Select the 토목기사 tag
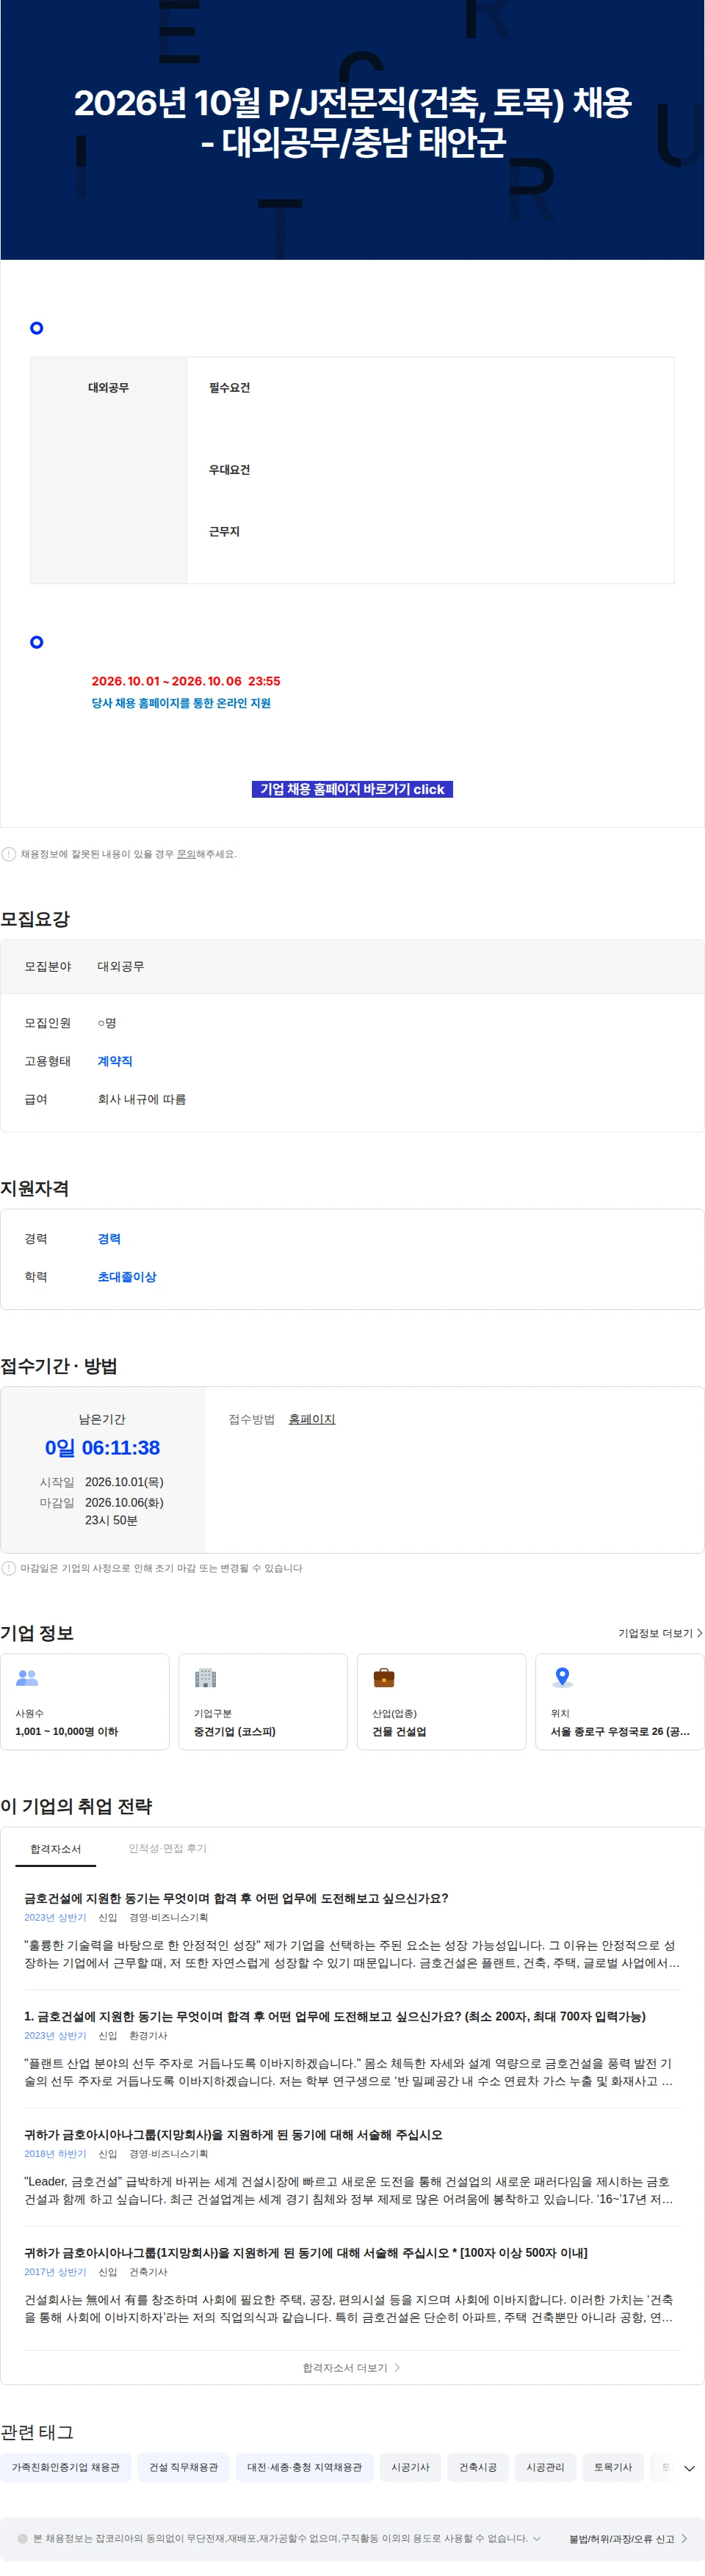This screenshot has width=705, height=2576. coord(613,2467)
